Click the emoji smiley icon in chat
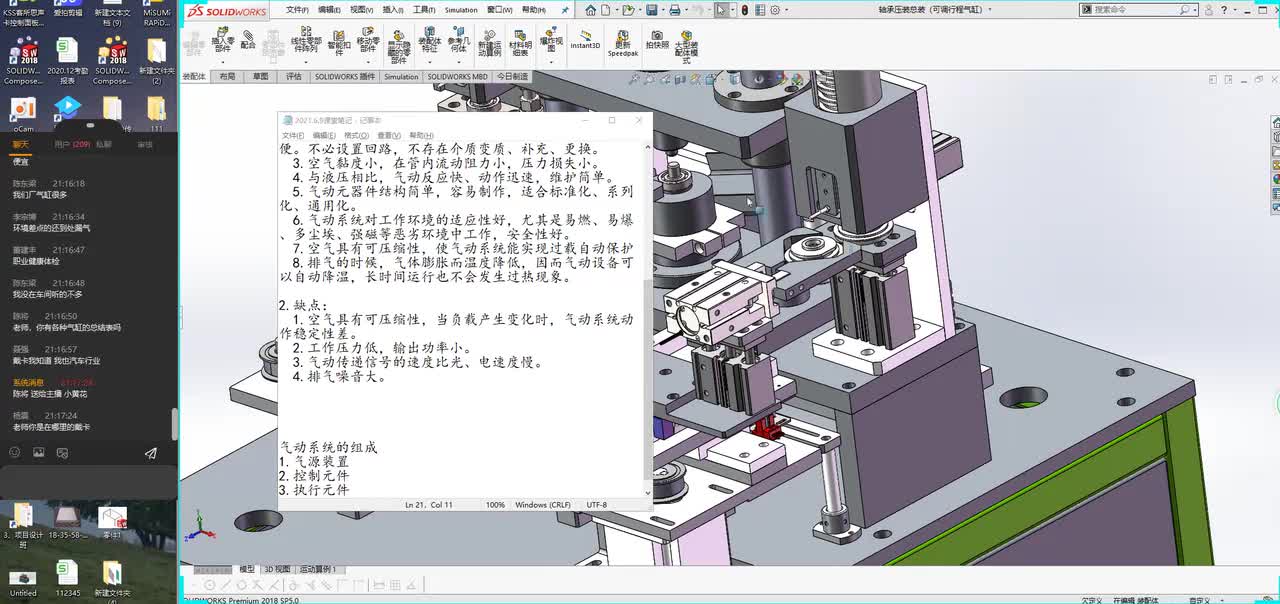The height and width of the screenshot is (604, 1280). tap(15, 452)
